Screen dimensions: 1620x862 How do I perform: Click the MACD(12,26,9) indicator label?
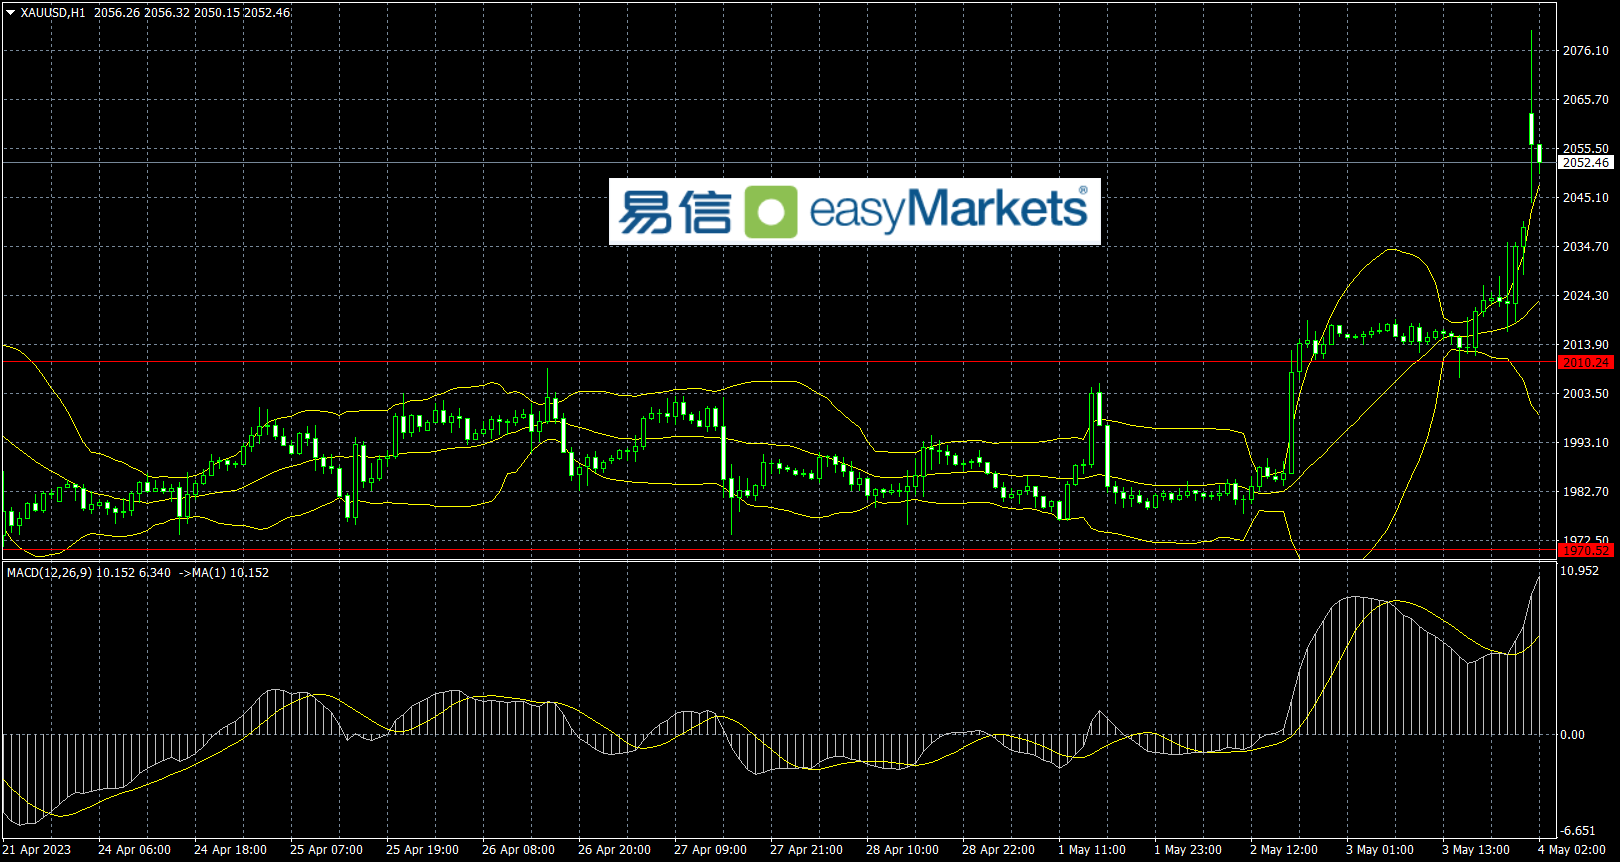[x=50, y=573]
